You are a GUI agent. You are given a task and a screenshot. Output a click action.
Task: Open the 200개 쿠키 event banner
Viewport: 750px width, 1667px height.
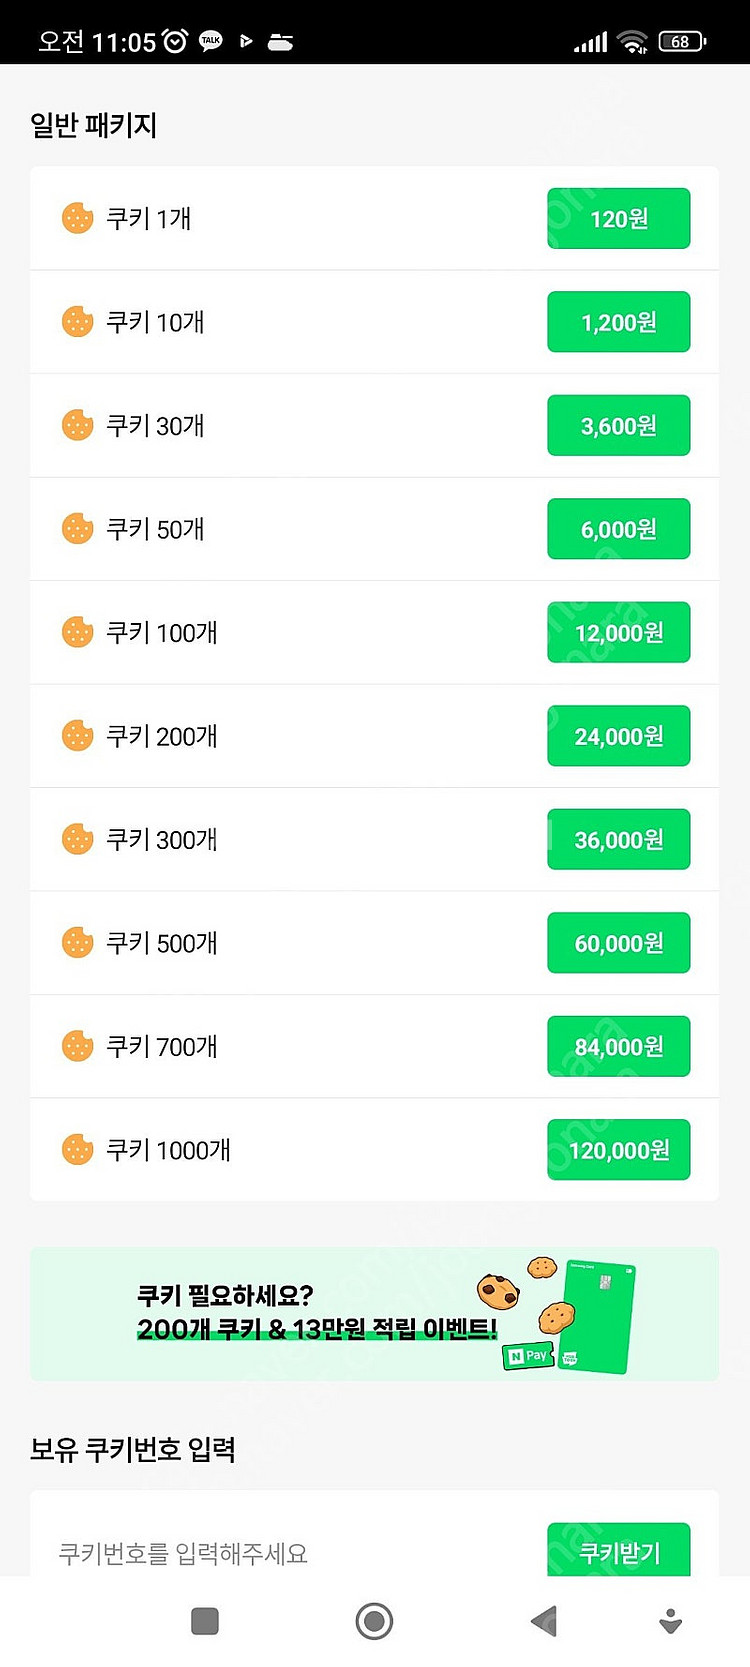click(x=374, y=1314)
